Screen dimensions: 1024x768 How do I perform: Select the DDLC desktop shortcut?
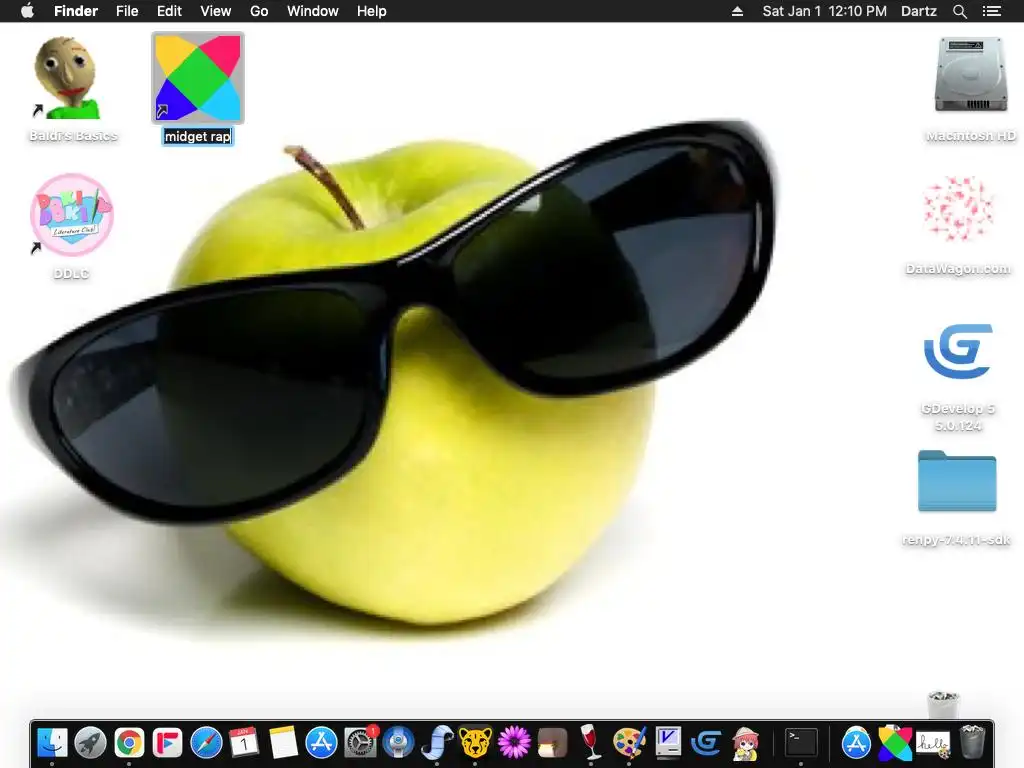pyautogui.click(x=72, y=214)
